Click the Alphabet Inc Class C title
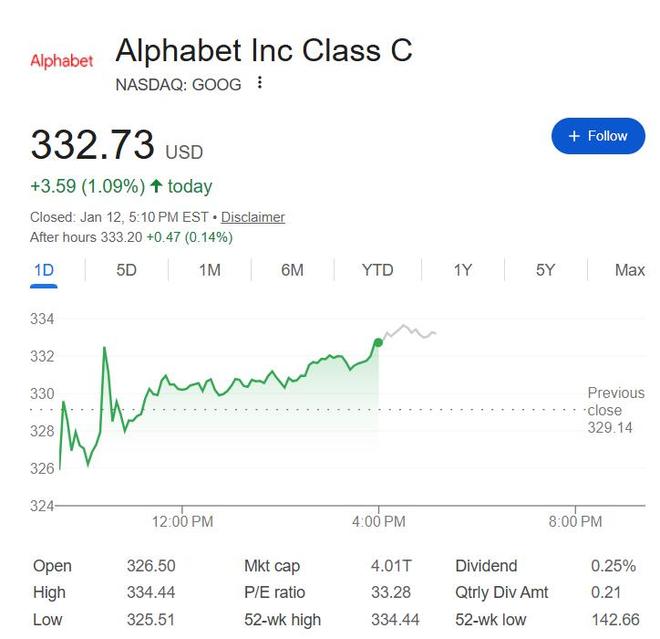Screen dimensions: 660x639 (264, 50)
